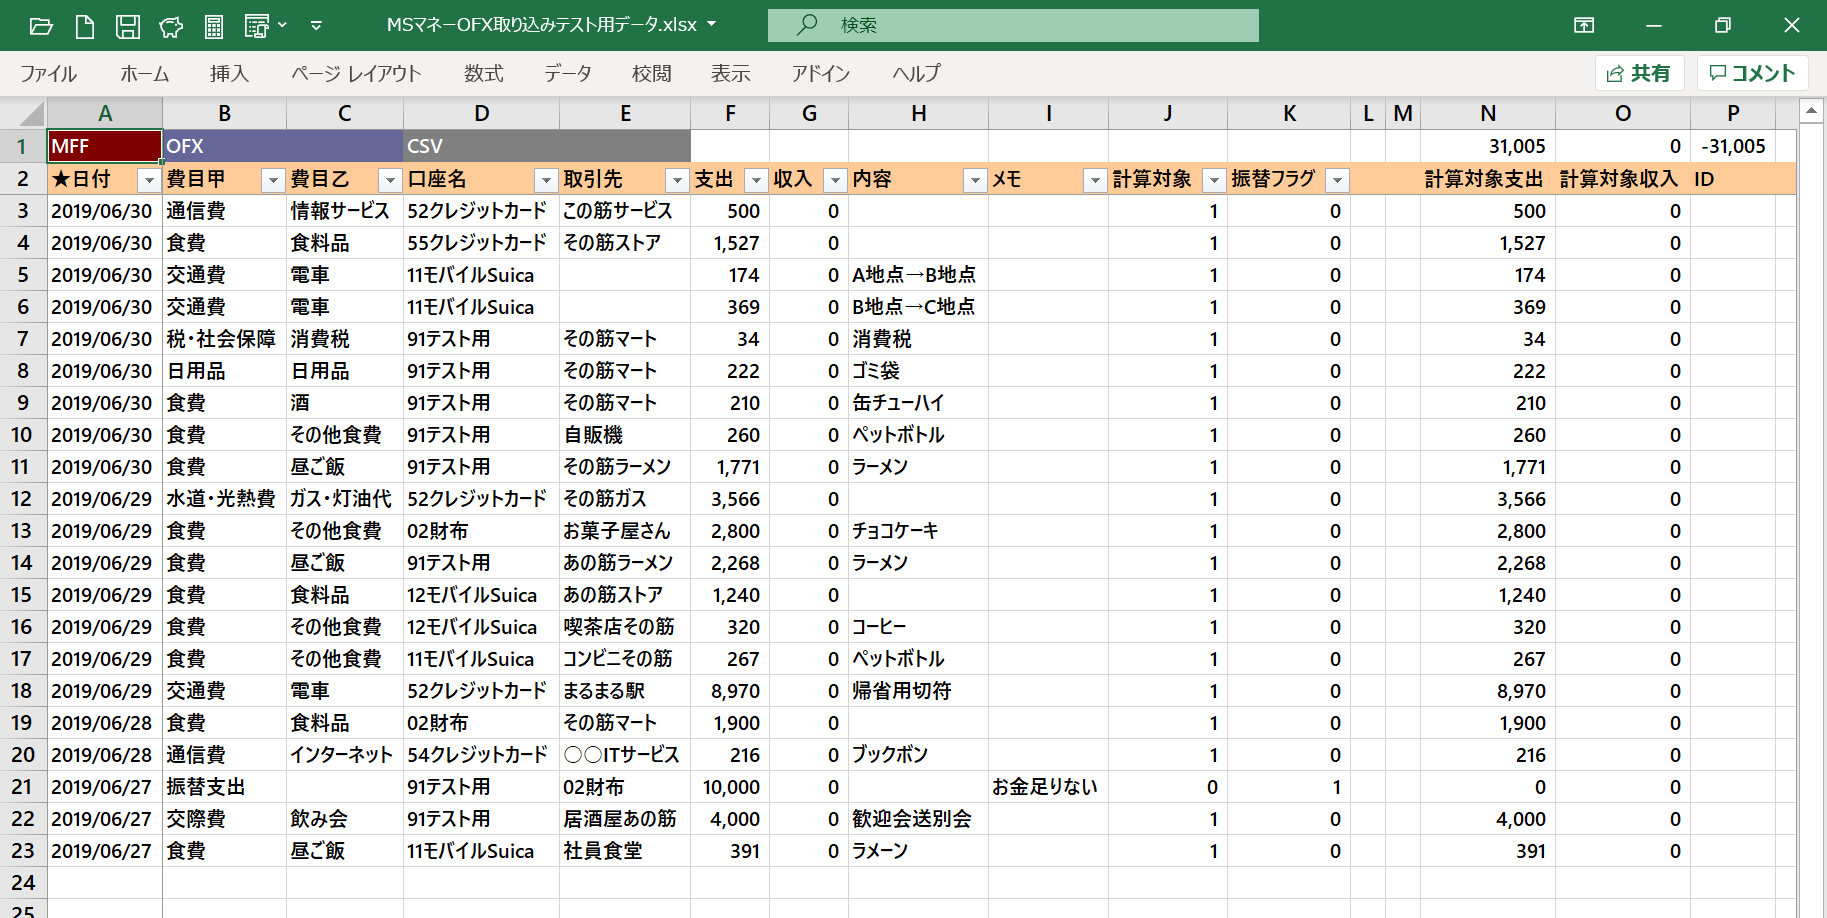Click the piggy bank icon in toolbar
The width and height of the screenshot is (1827, 918).
(x=171, y=26)
